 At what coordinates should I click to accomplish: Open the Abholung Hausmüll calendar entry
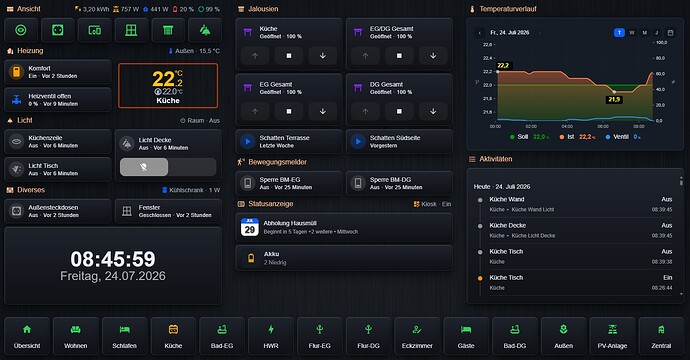coord(344,227)
